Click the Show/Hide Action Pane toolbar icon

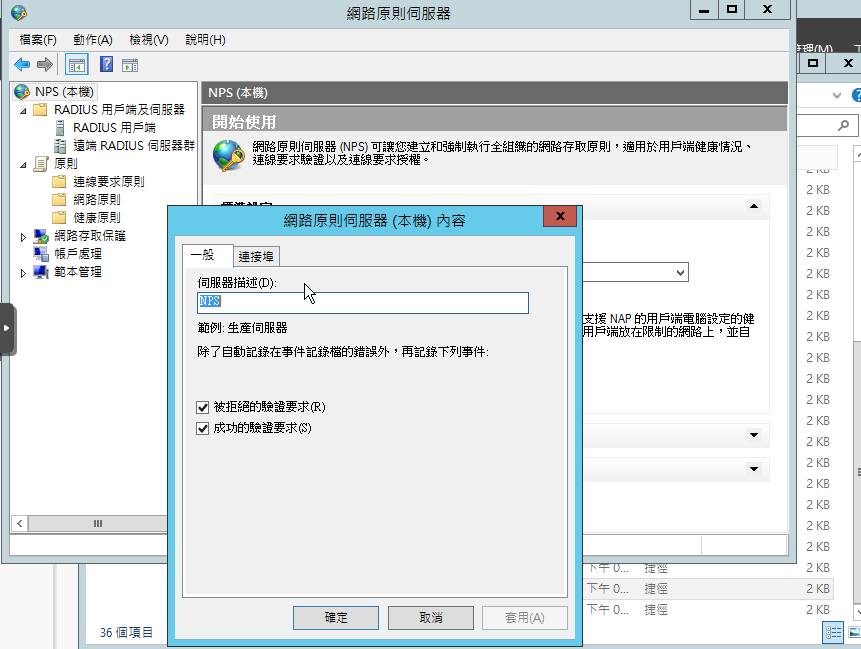[130, 65]
